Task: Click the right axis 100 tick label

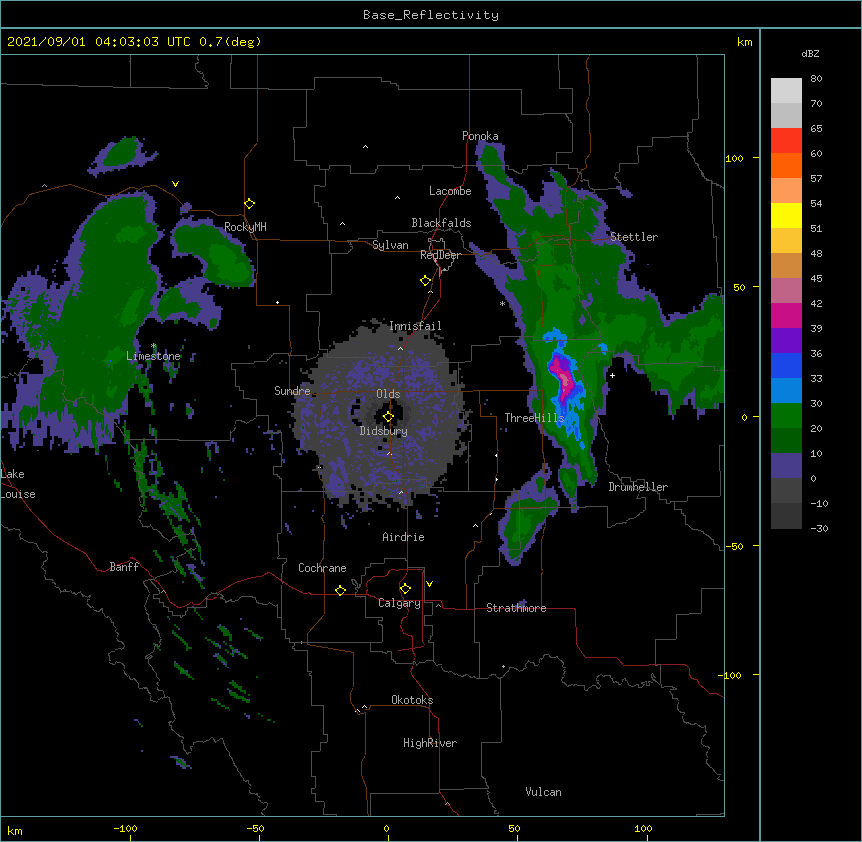Action: click(734, 158)
